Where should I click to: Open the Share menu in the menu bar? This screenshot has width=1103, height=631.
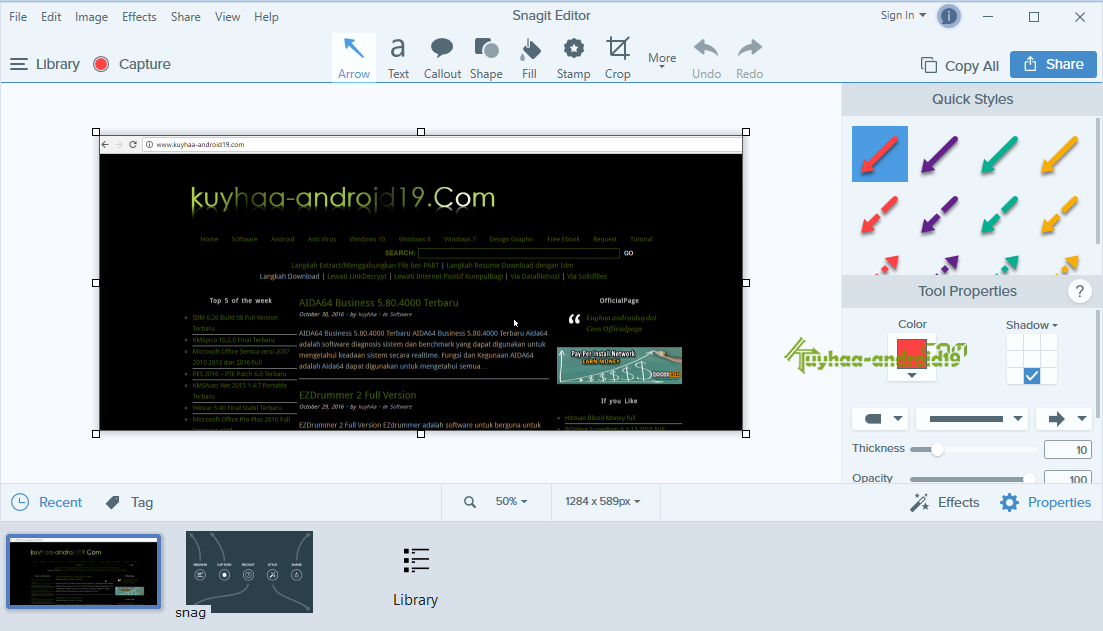pyautogui.click(x=186, y=17)
